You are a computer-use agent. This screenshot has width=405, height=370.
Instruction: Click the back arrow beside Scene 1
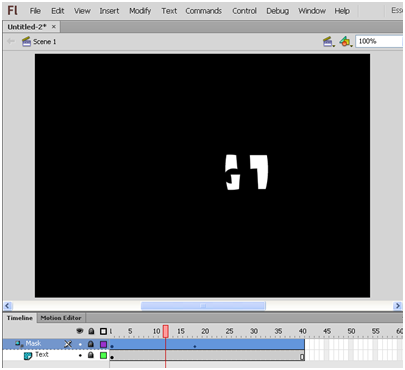coord(11,41)
